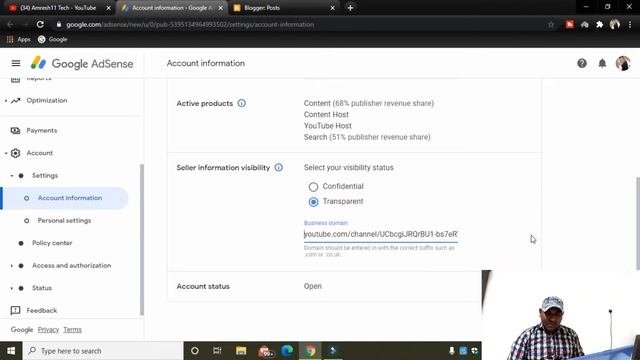This screenshot has width=640, height=360.
Task: Click the Feedback icon in sidebar
Action: pos(16,310)
